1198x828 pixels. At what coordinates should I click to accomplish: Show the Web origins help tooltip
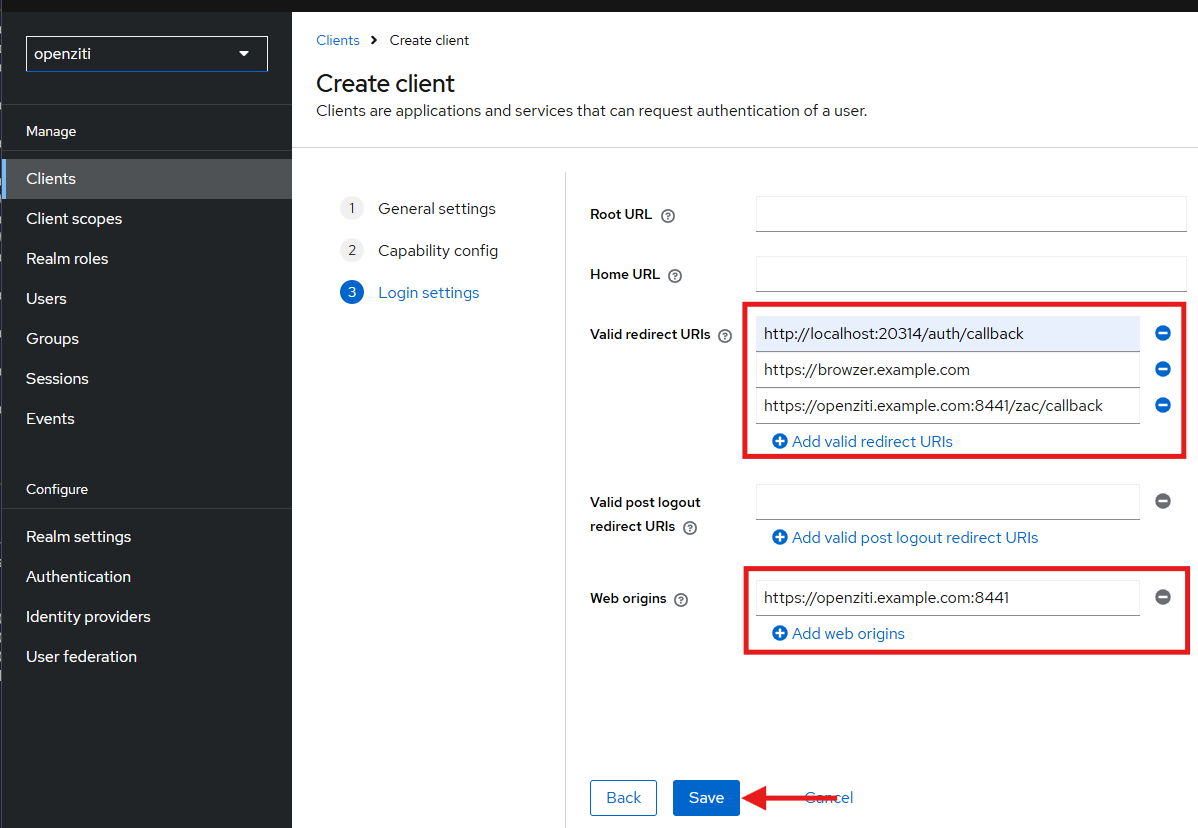click(x=681, y=599)
